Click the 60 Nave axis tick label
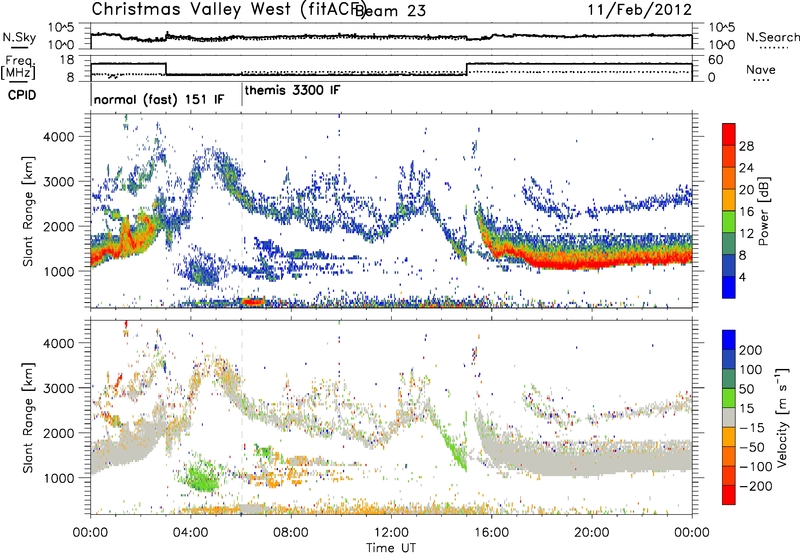800x554 pixels. (716, 60)
